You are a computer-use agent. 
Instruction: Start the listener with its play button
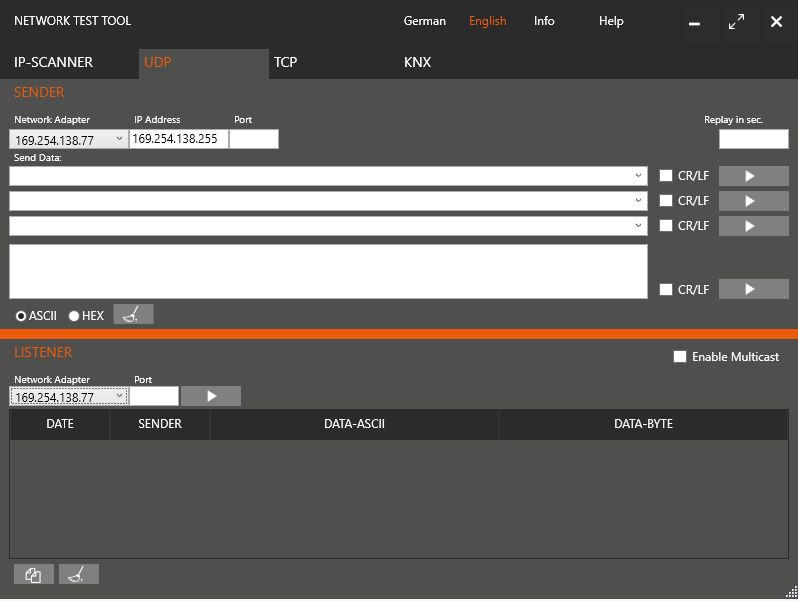[x=211, y=396]
